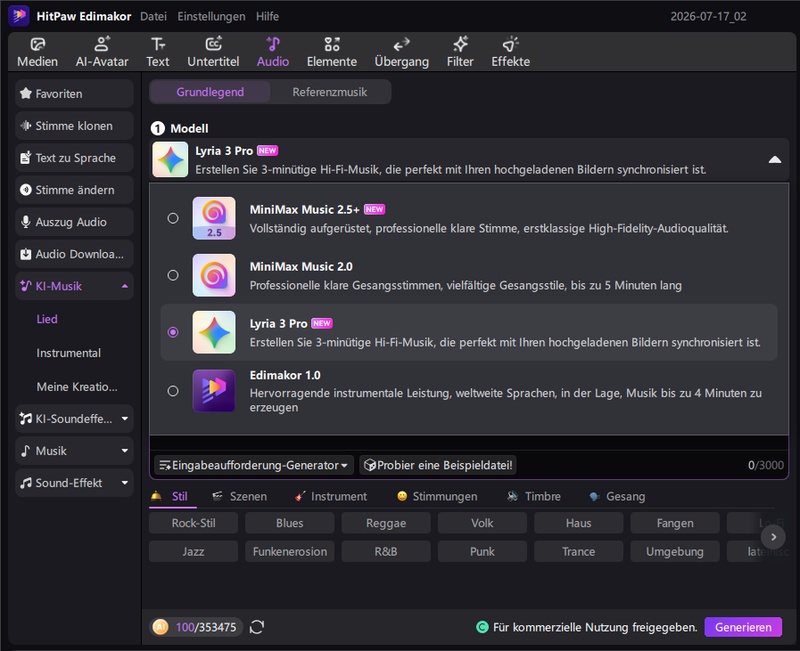Viewport: 800px width, 651px height.
Task: Collapse the Modell dropdown with the up arrow
Action: pyautogui.click(x=774, y=160)
